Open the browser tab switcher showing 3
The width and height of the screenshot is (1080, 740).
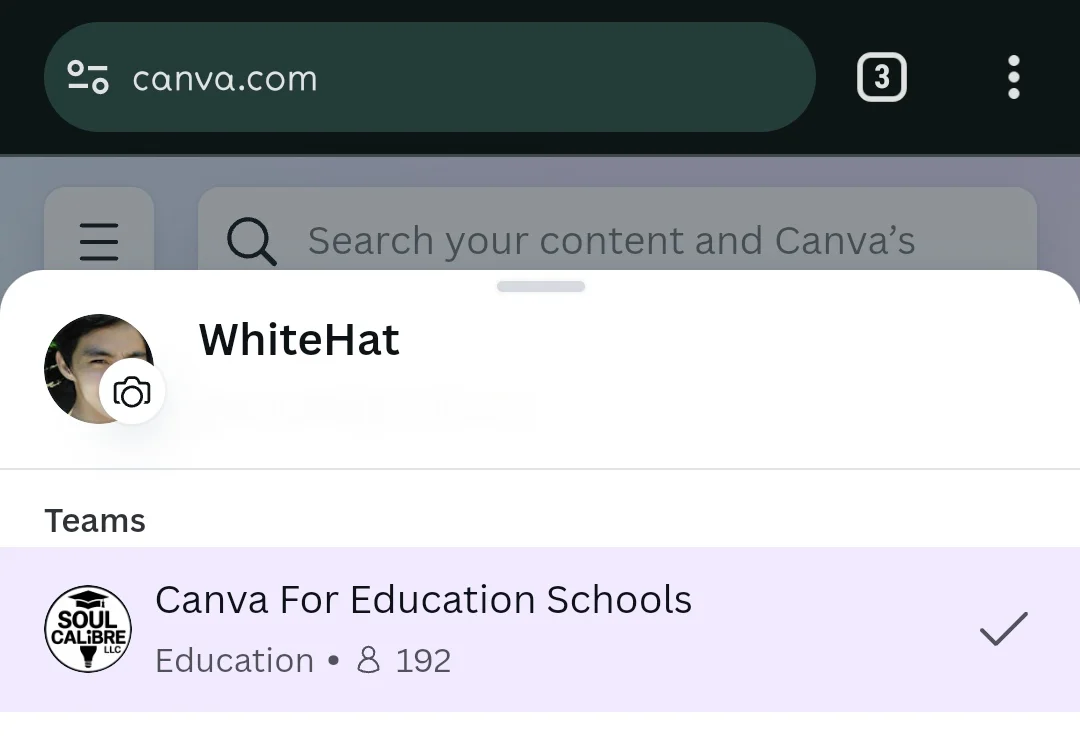click(882, 77)
